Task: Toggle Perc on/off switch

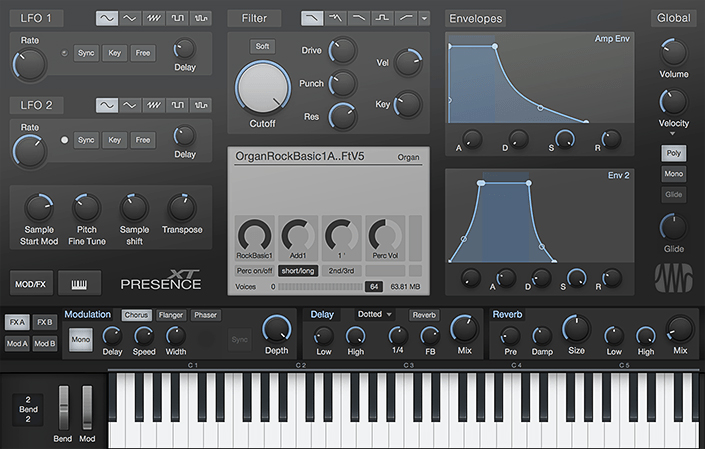Action: (254, 271)
